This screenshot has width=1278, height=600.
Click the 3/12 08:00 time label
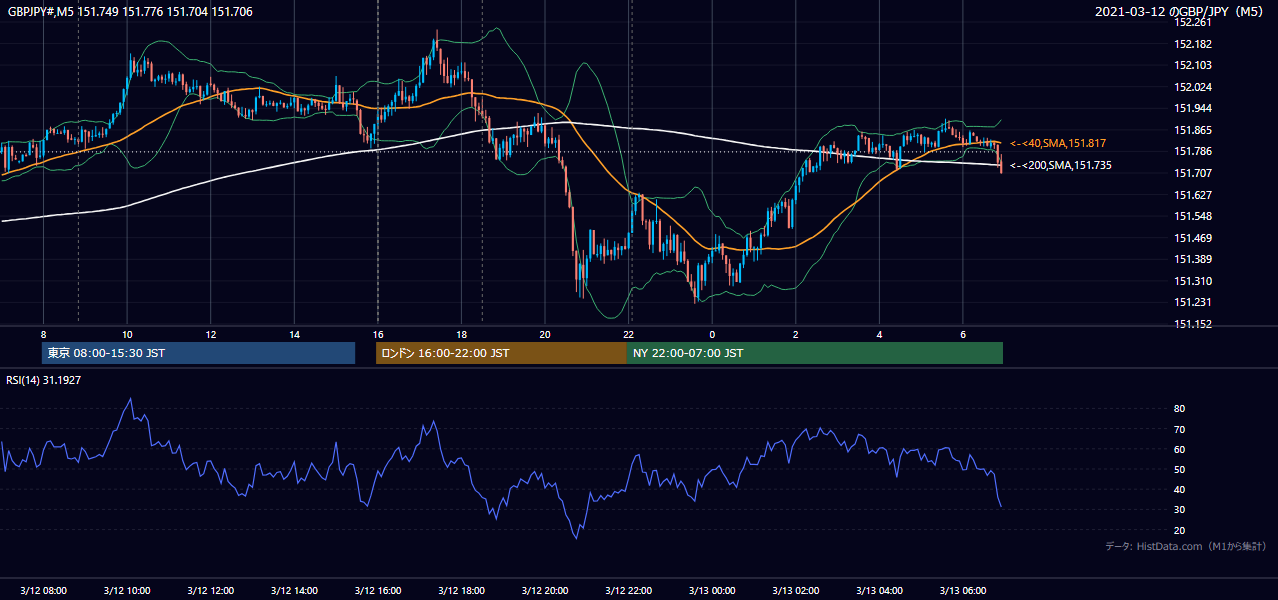[43, 591]
